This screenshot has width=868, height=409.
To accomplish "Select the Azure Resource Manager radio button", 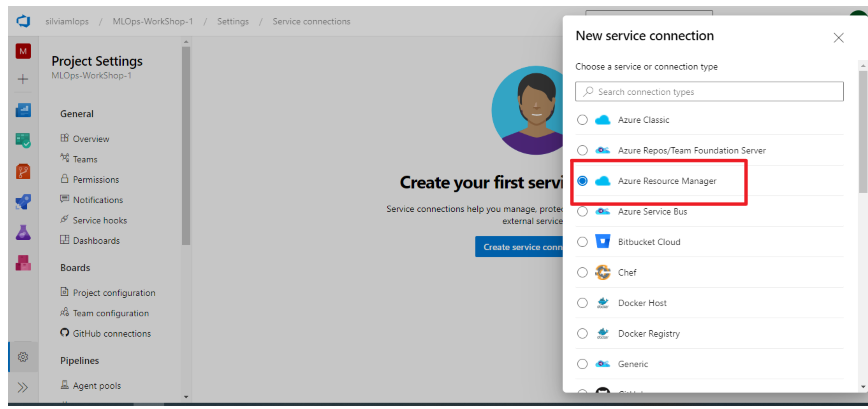I will point(582,181).
